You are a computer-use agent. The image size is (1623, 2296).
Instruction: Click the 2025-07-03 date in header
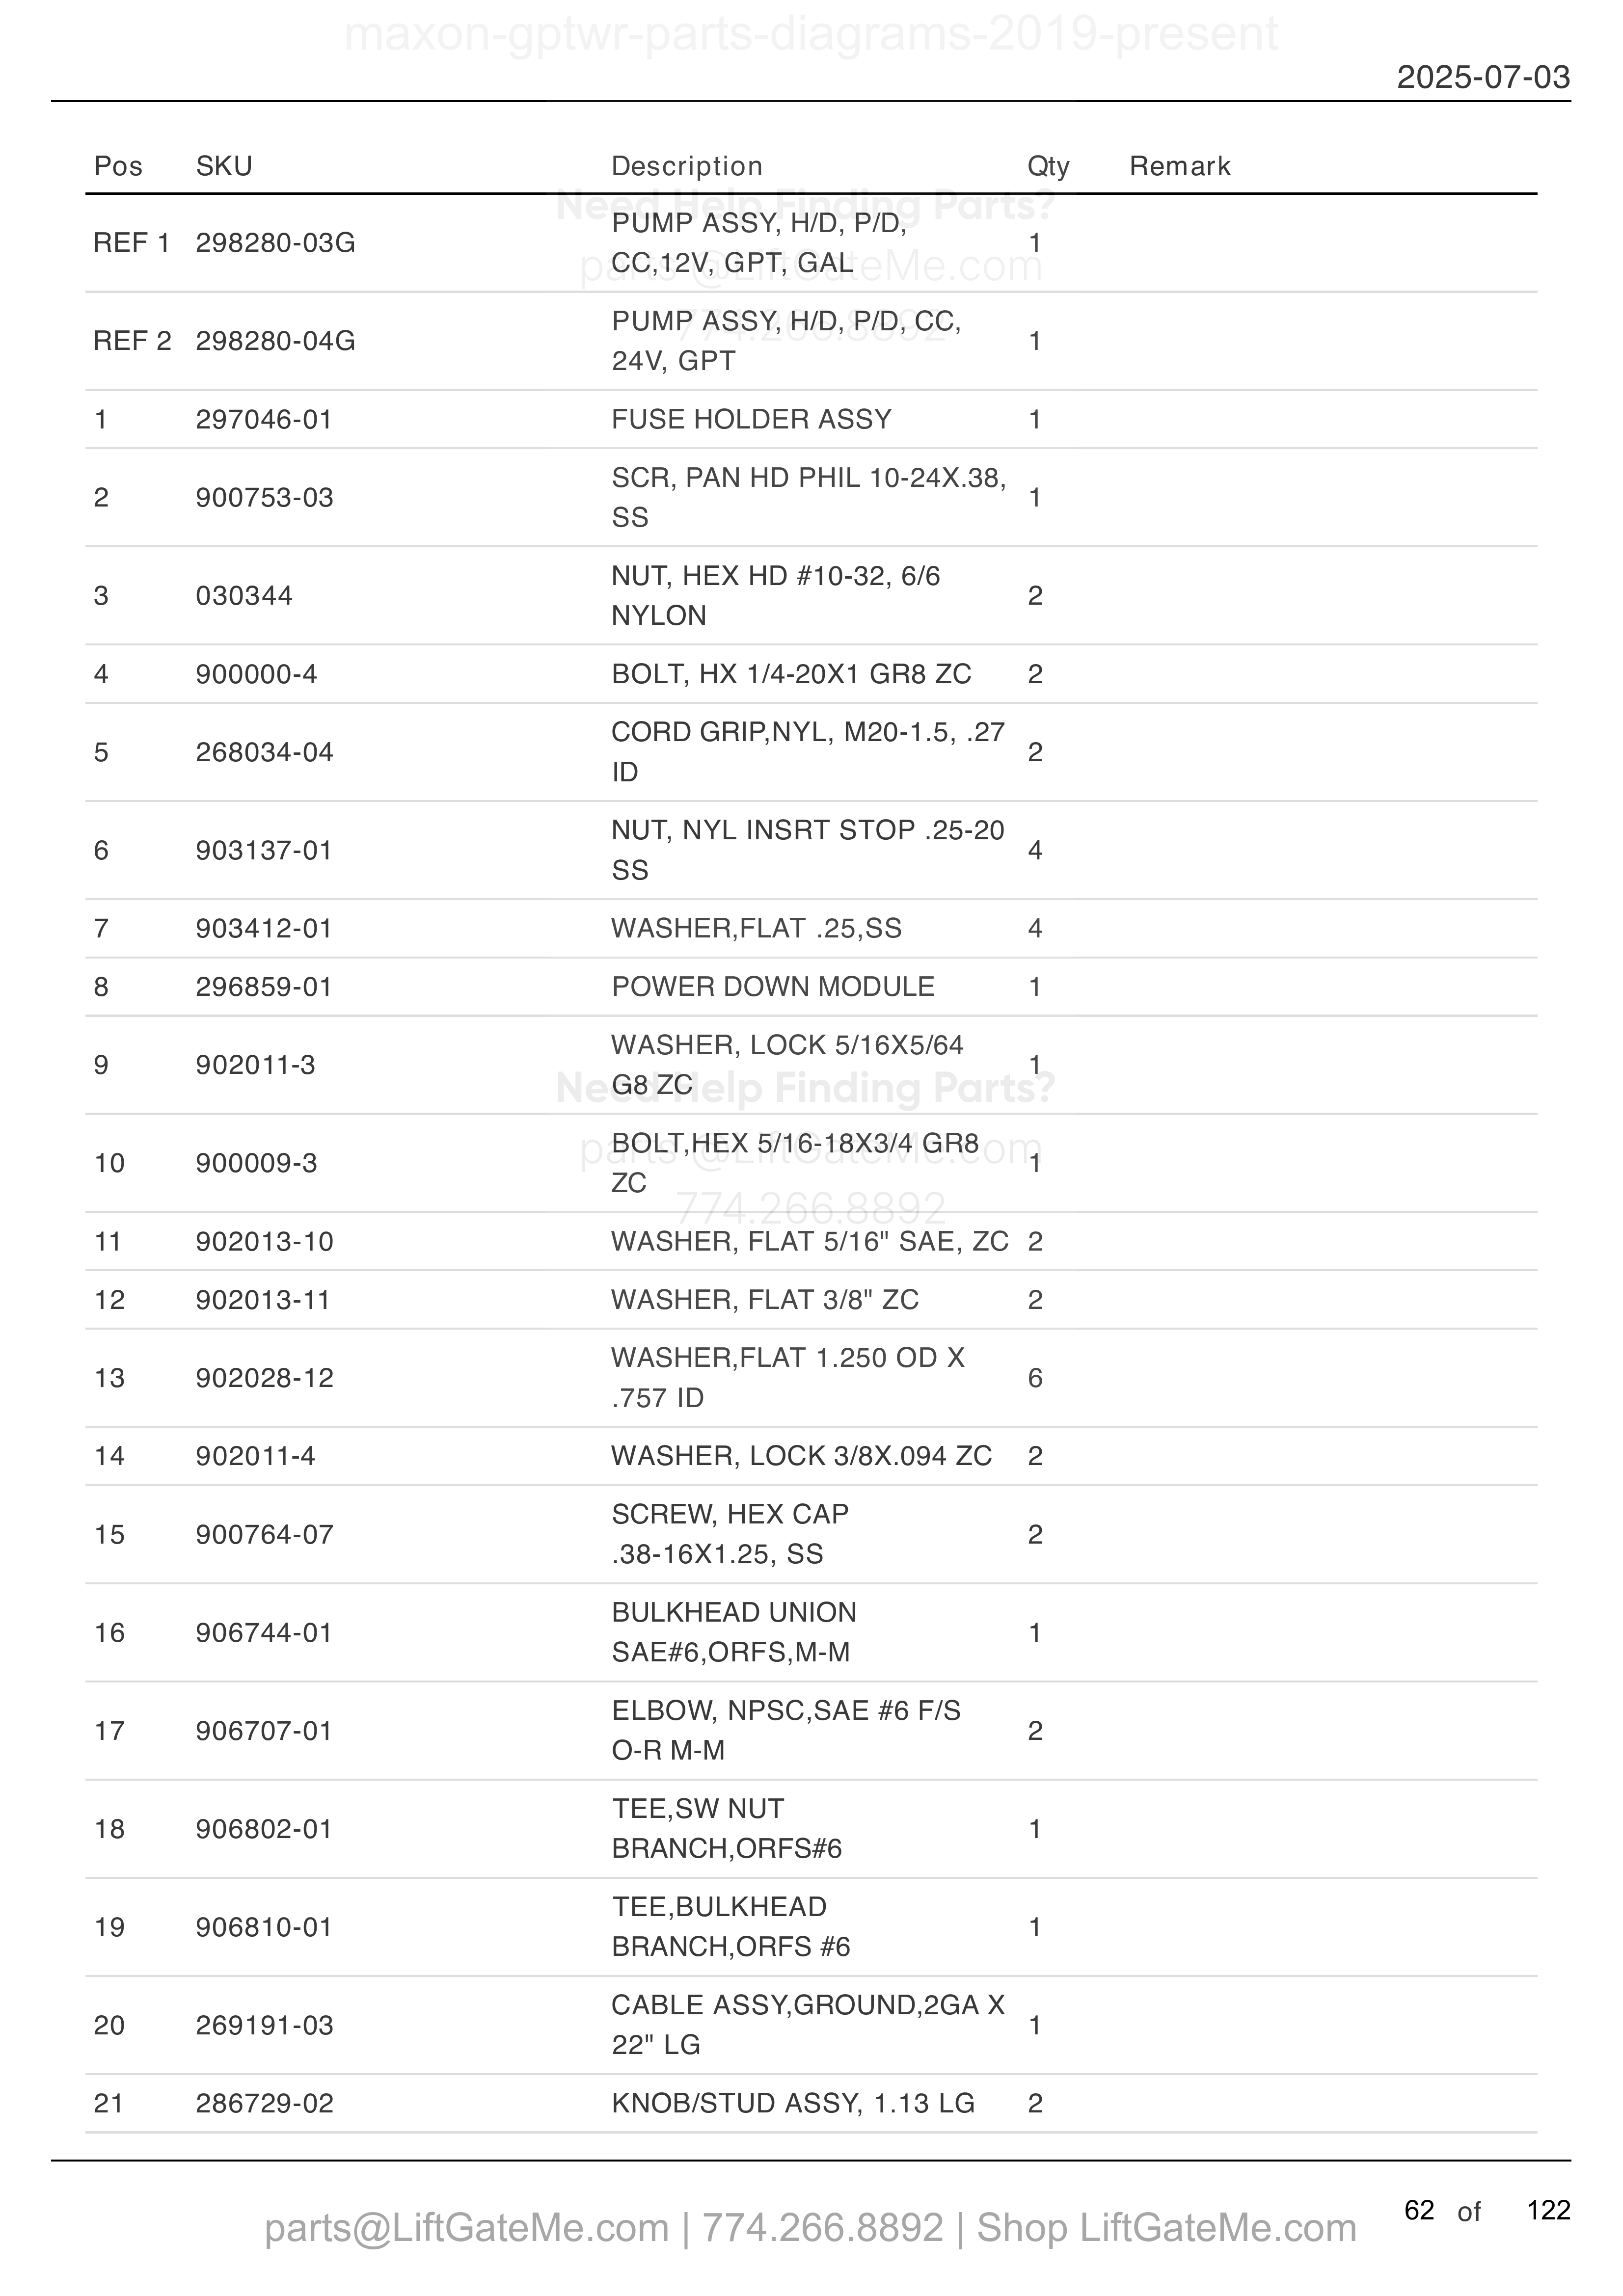pos(1483,77)
